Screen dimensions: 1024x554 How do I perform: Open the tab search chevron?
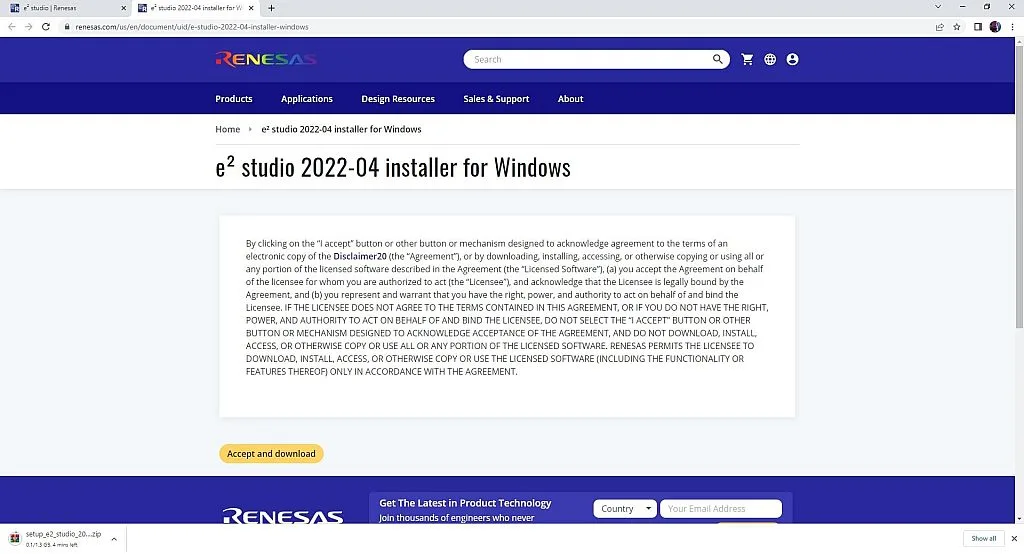coord(938,7)
